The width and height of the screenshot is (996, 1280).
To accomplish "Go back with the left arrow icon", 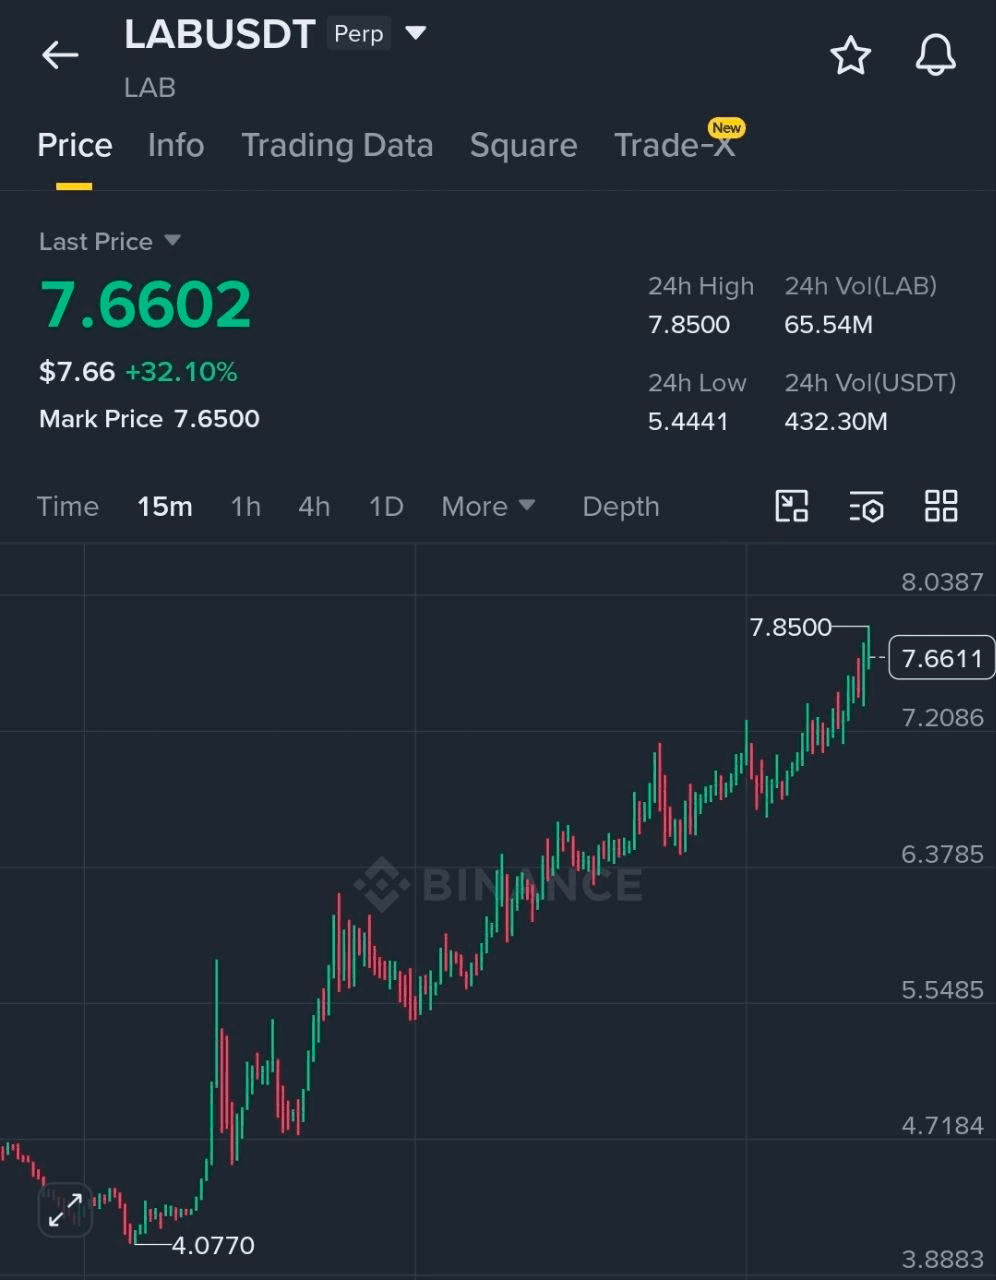I will coord(60,55).
